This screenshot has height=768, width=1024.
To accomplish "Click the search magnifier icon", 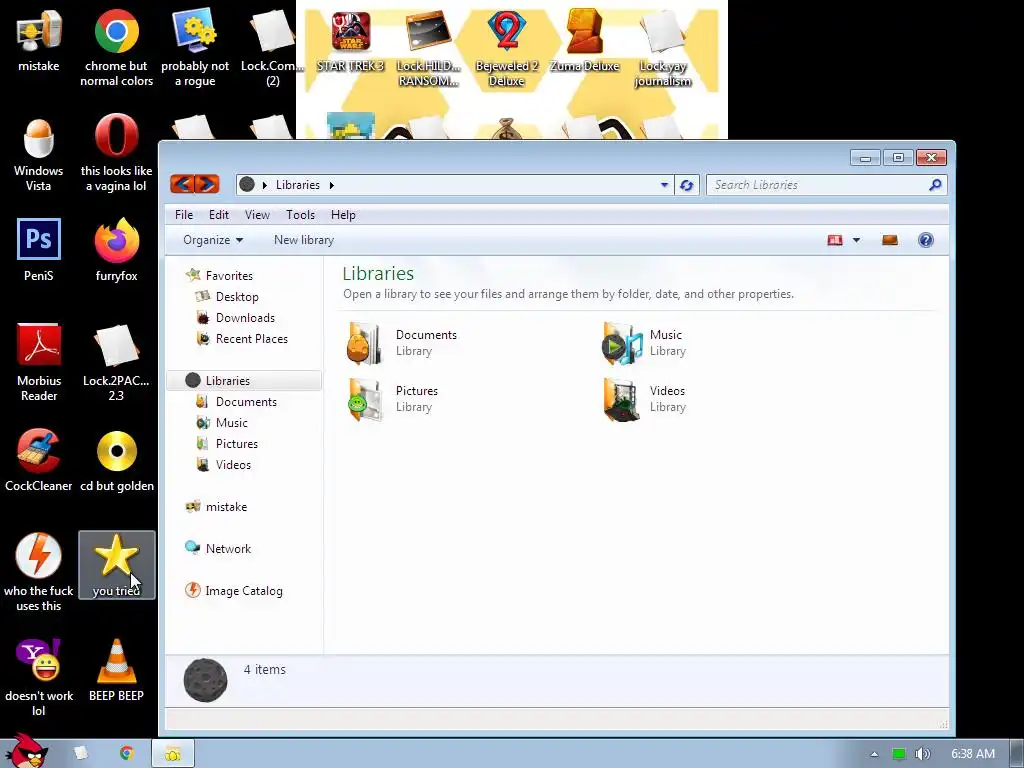I will (935, 185).
